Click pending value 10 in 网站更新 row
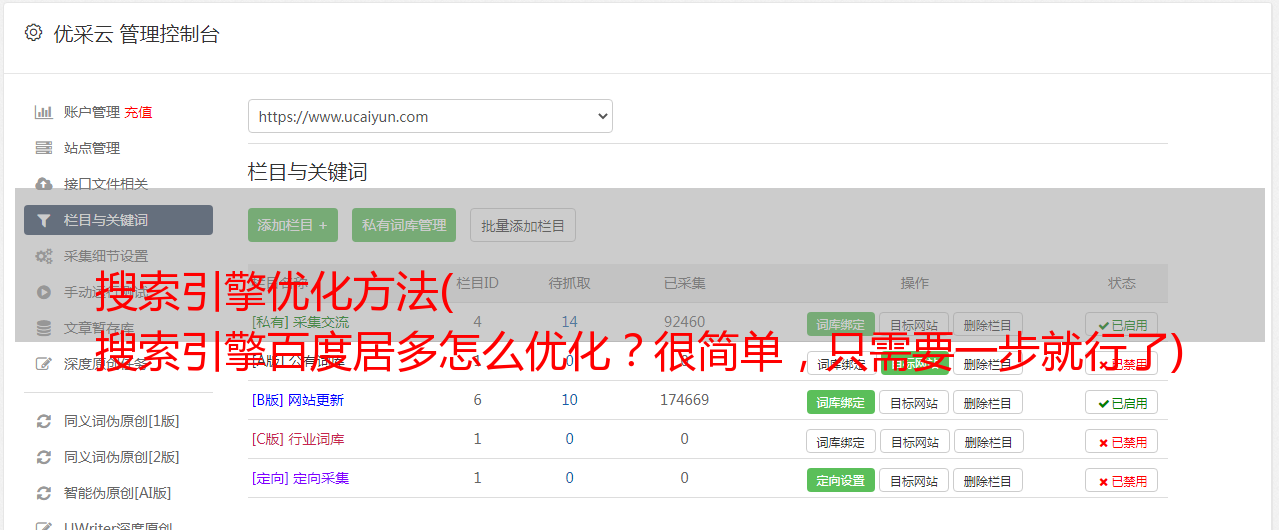This screenshot has height=530, width=1279. (x=570, y=400)
